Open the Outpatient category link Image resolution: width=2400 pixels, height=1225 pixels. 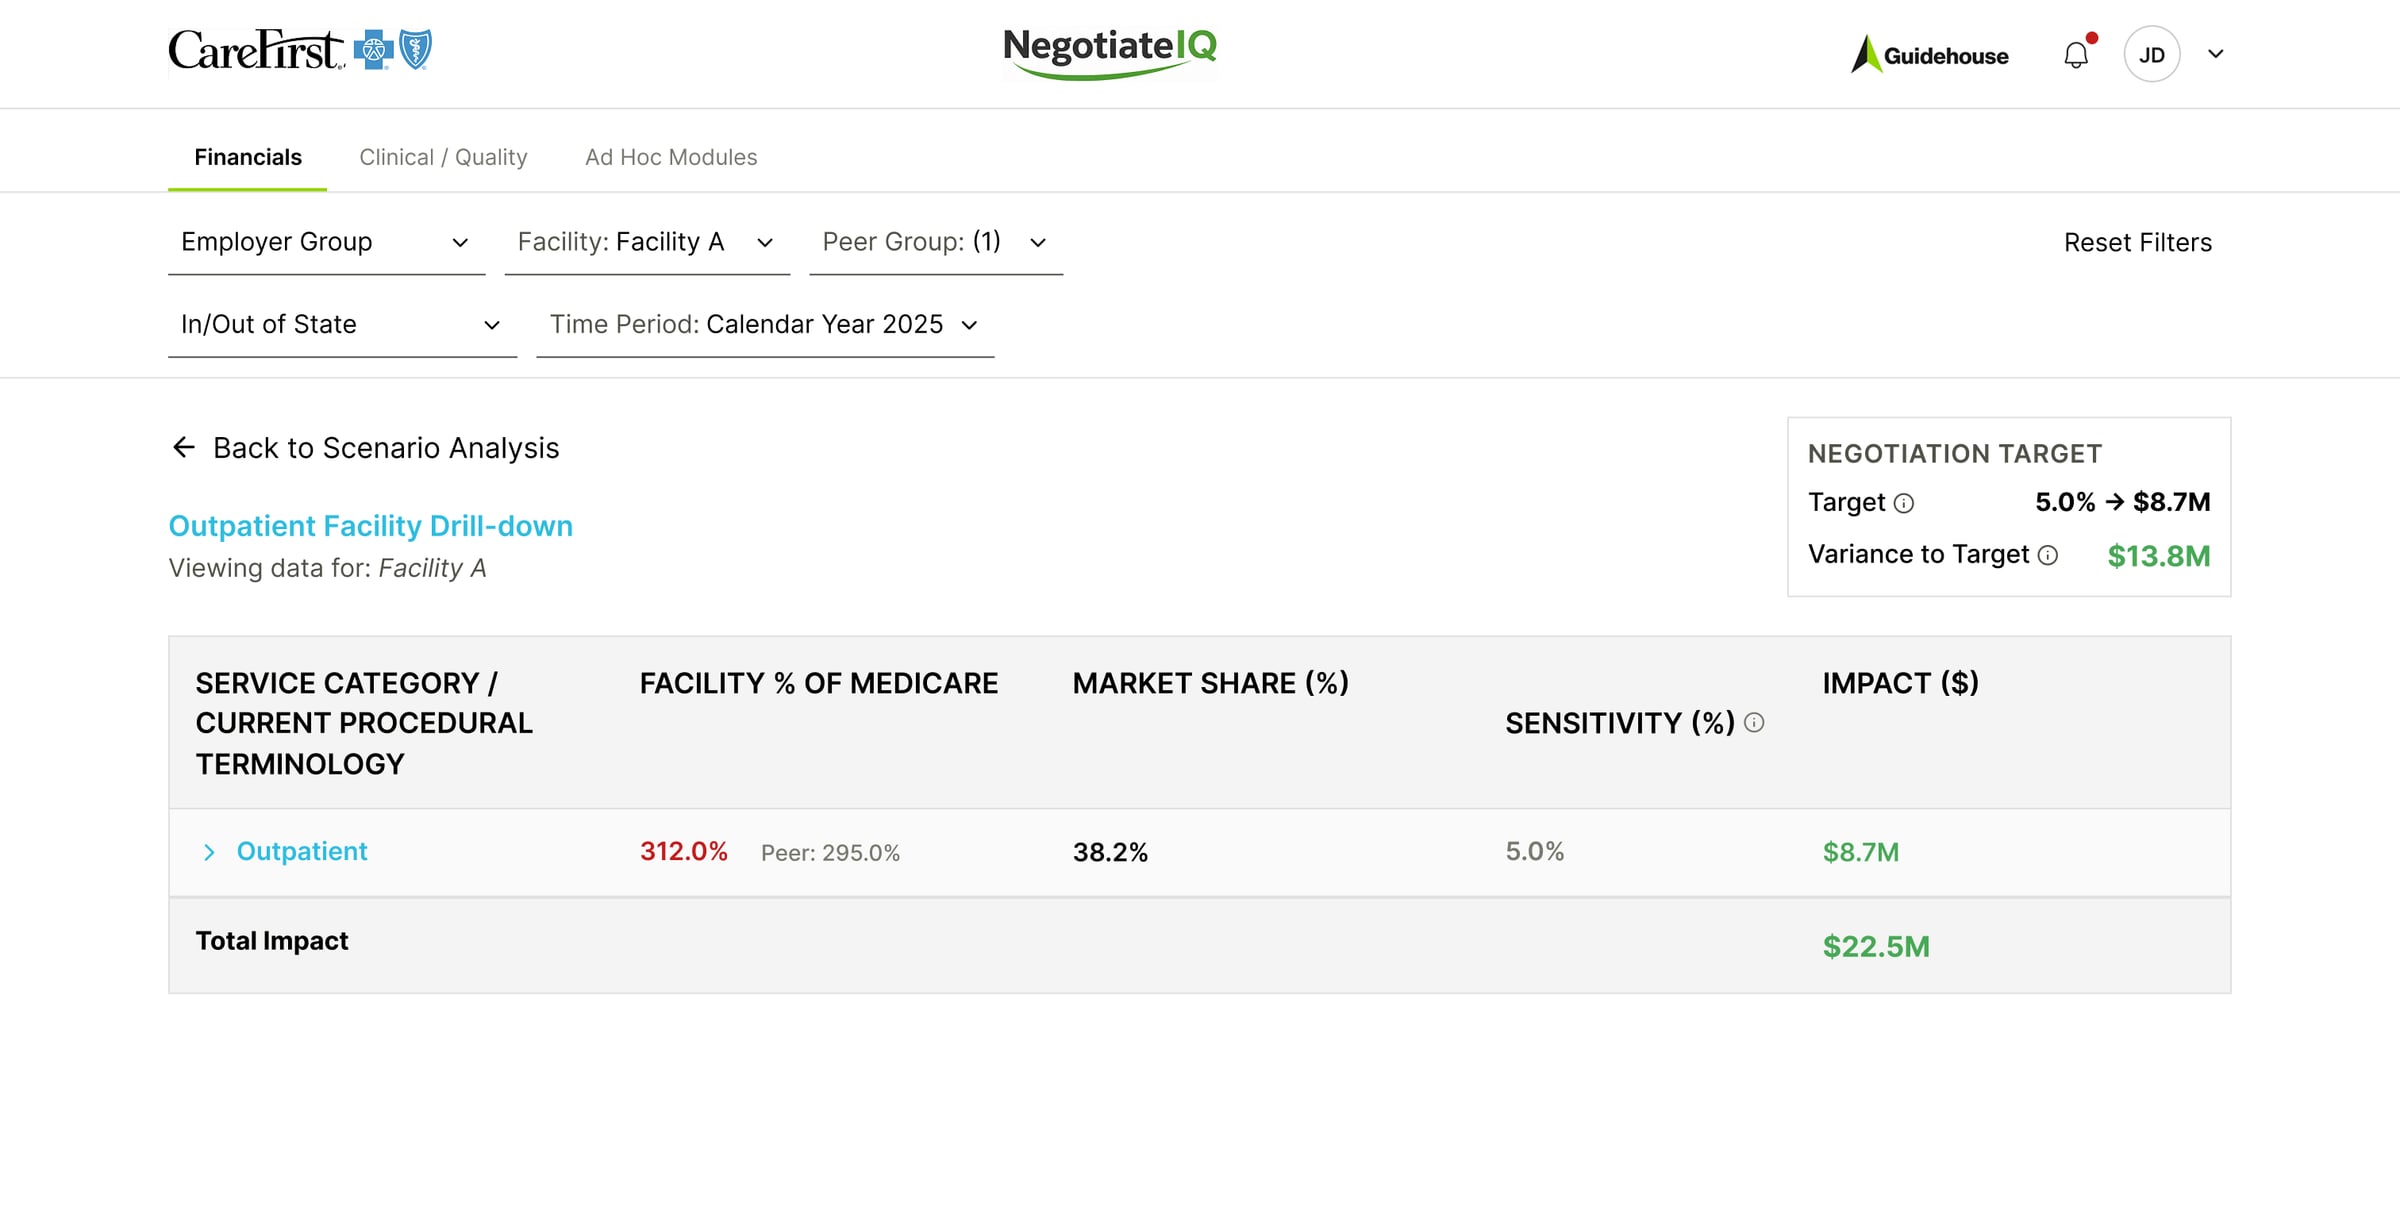click(x=302, y=851)
